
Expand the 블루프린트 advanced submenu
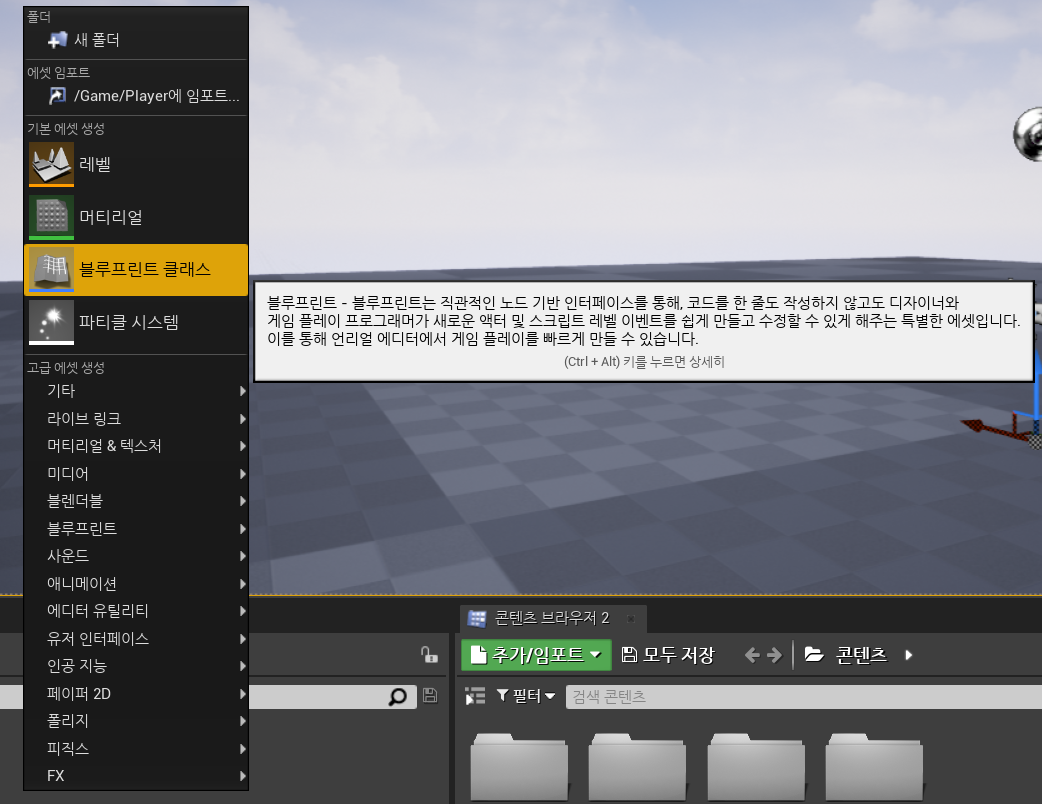(136, 529)
